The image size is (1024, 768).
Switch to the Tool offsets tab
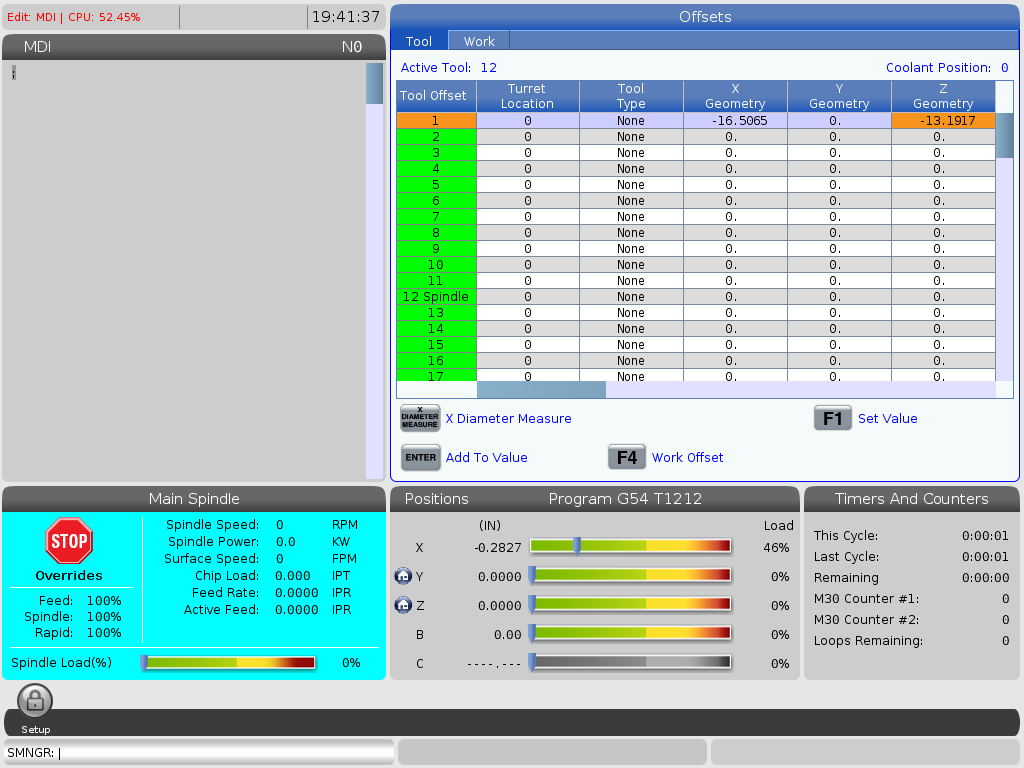click(419, 41)
